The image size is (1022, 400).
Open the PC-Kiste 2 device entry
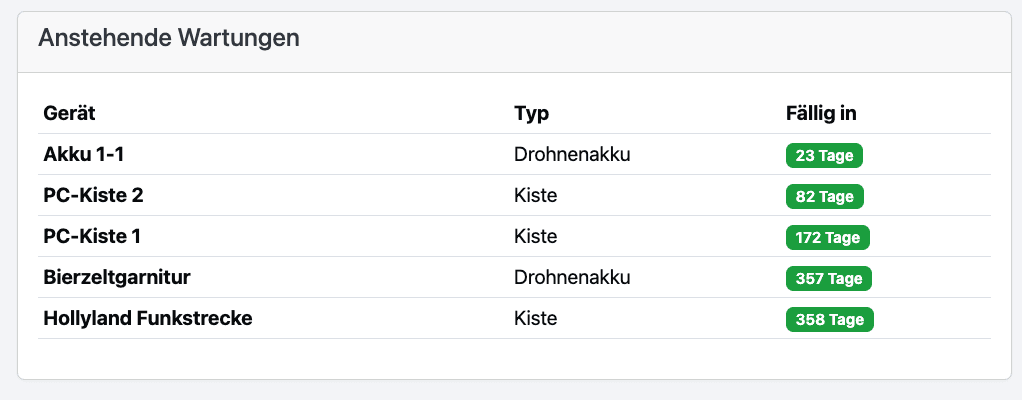coord(93,196)
